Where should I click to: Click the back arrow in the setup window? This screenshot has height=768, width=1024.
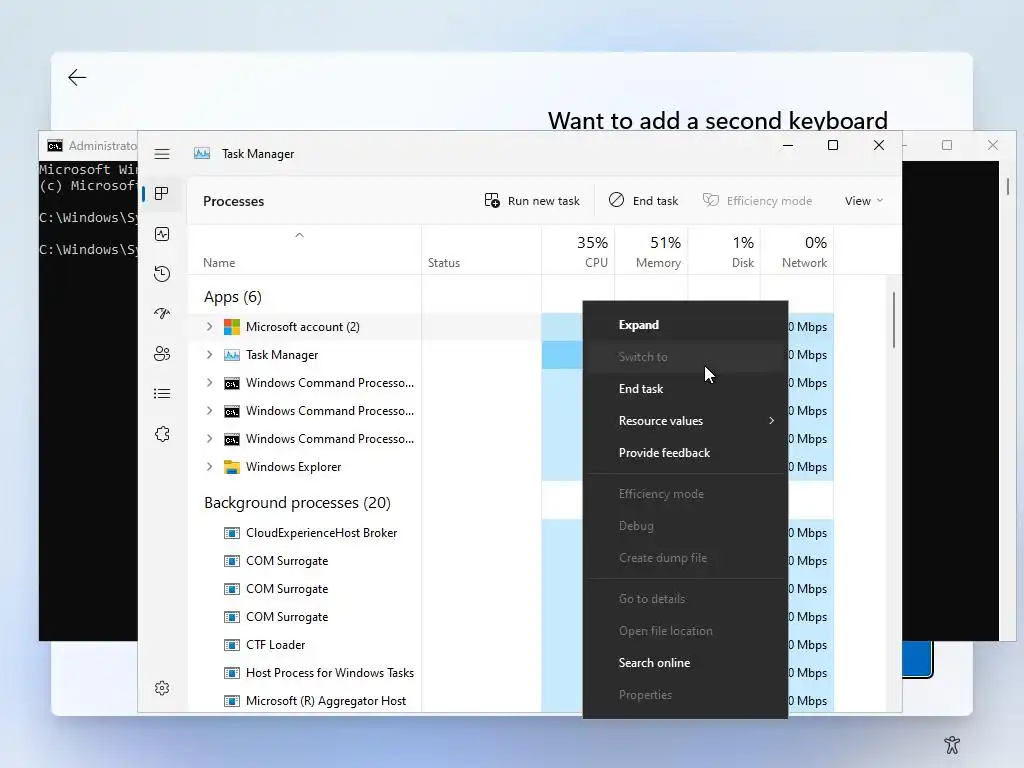77,78
